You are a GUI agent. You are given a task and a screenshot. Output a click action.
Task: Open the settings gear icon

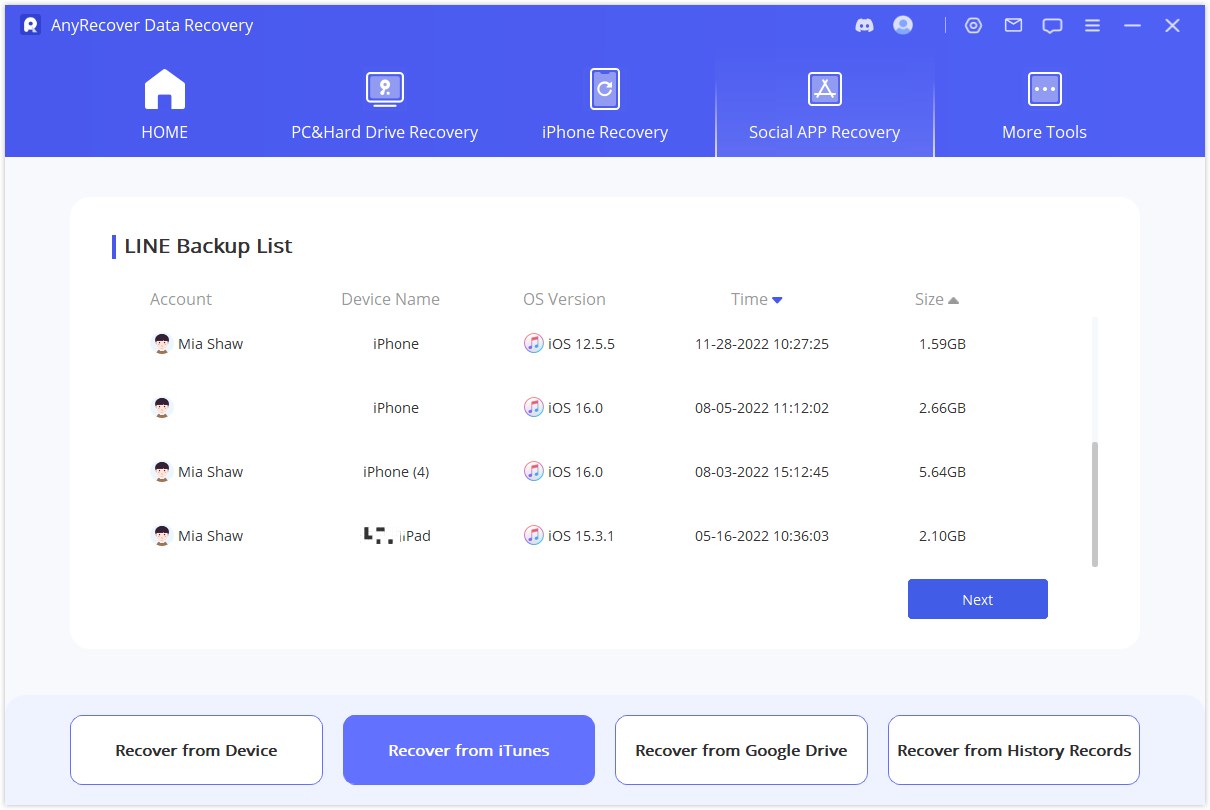pos(973,25)
